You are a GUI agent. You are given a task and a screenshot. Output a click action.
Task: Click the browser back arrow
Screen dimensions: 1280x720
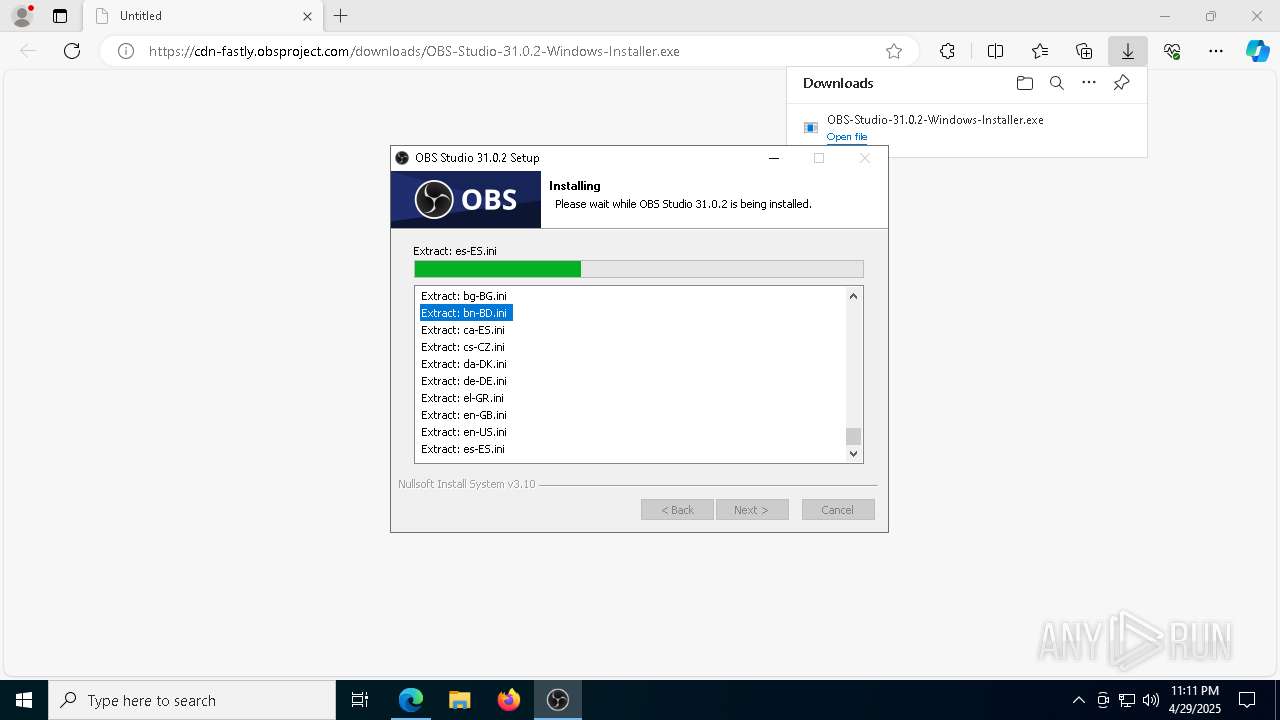click(x=28, y=51)
